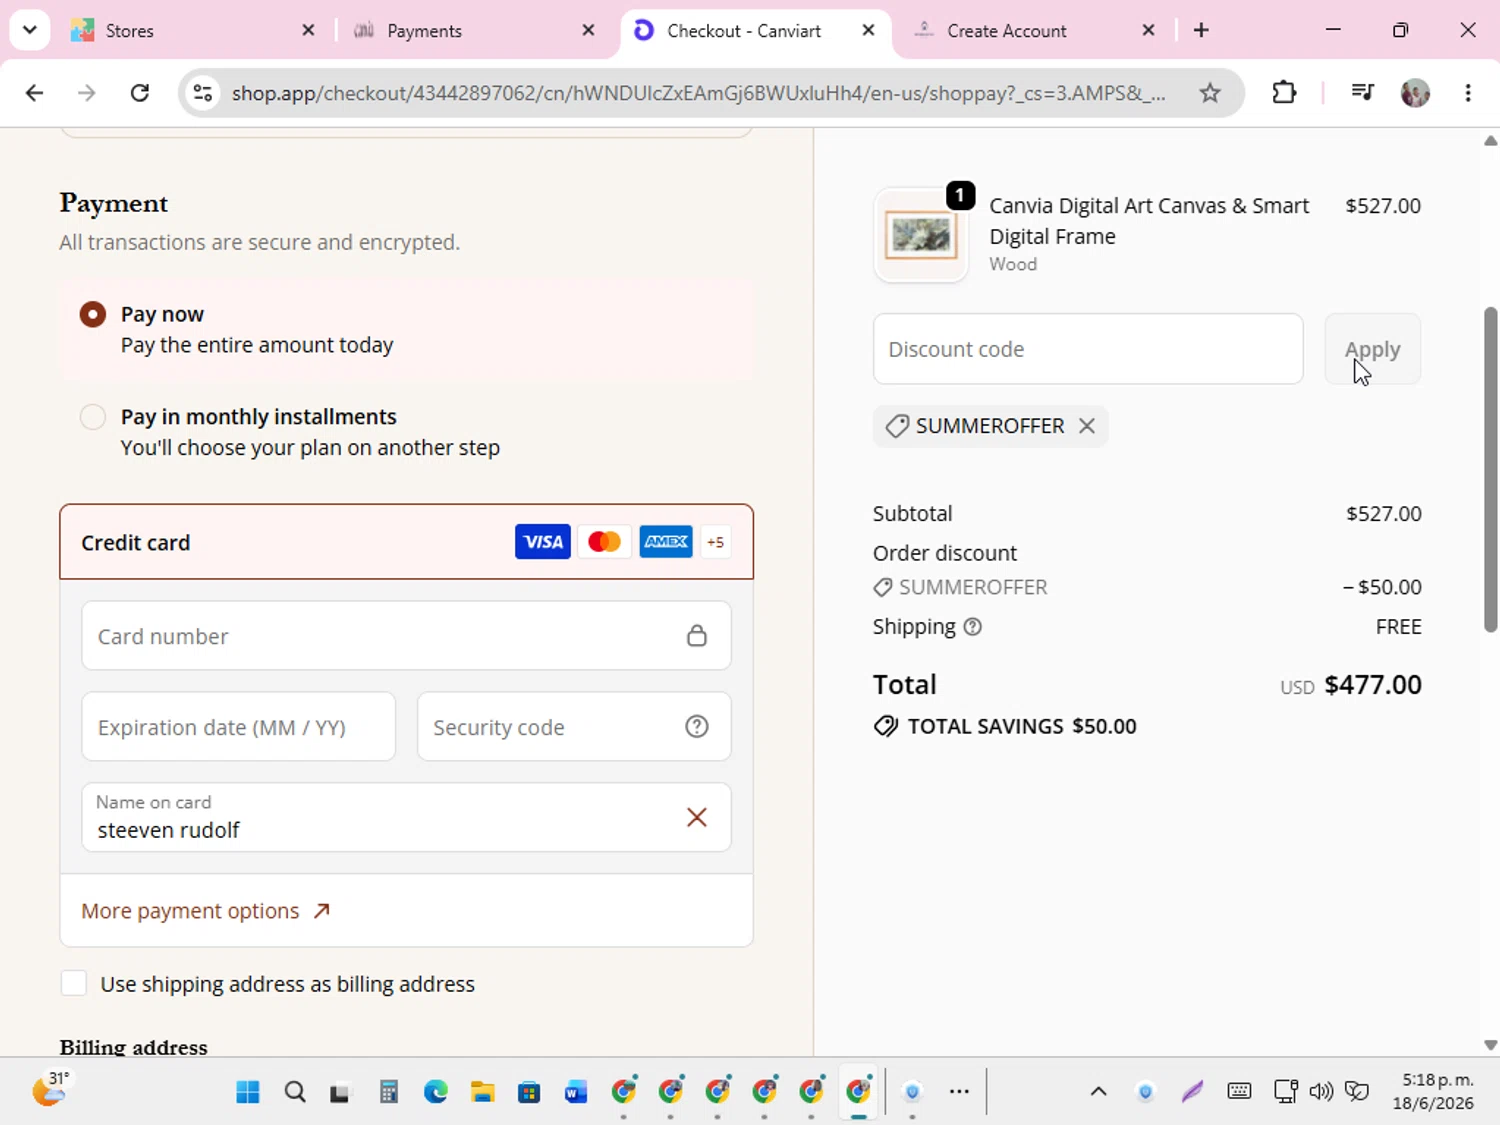Expand the tab search dropdown
This screenshot has height=1125, width=1500.
tap(29, 30)
